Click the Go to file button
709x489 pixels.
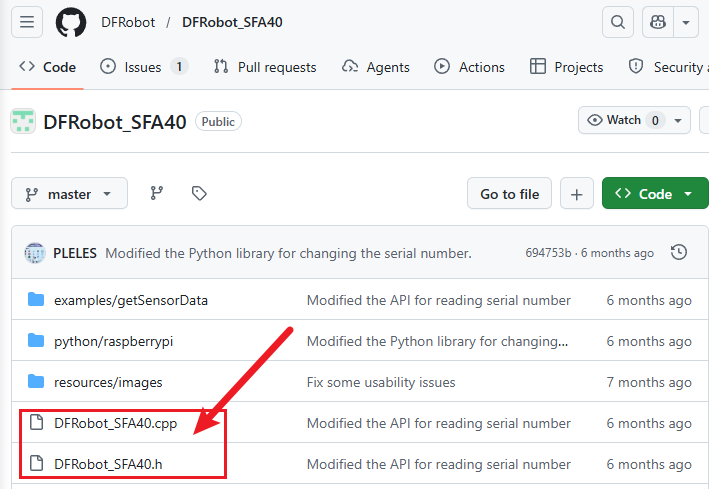pos(509,194)
